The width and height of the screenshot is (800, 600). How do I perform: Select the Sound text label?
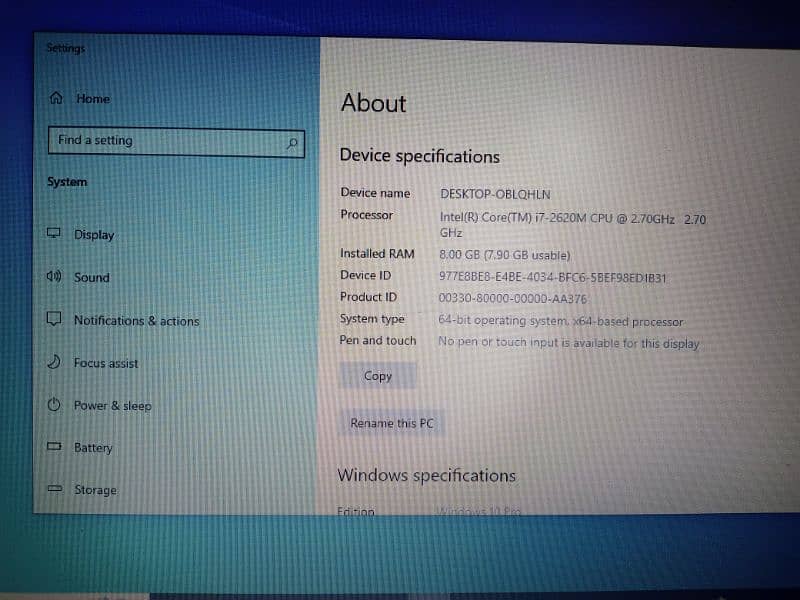pos(92,278)
